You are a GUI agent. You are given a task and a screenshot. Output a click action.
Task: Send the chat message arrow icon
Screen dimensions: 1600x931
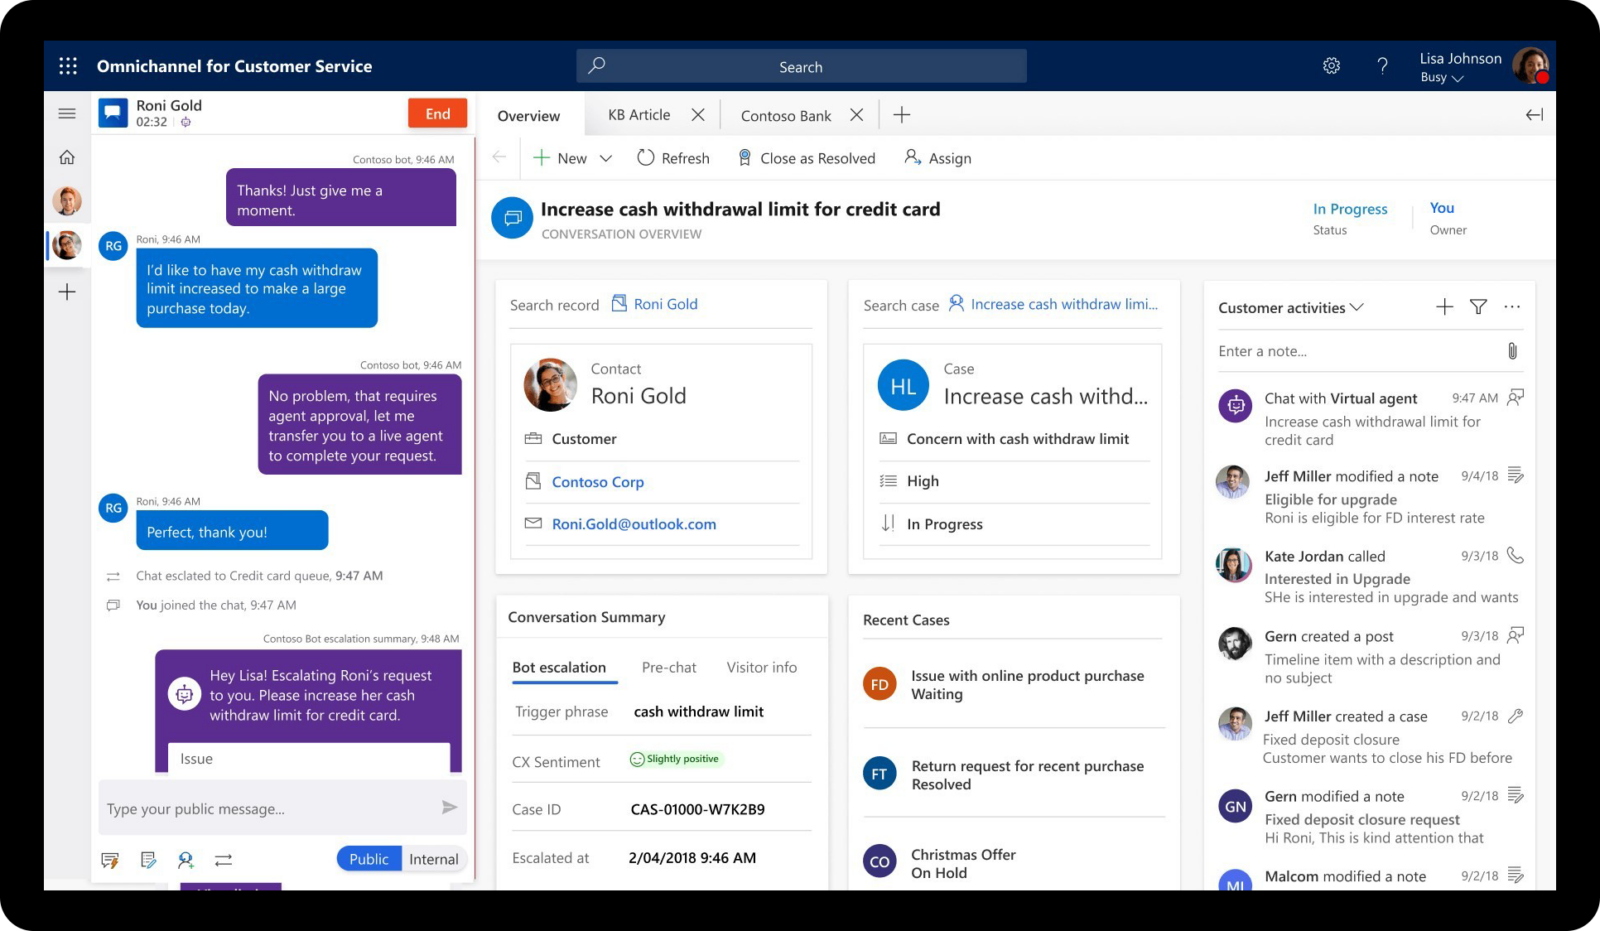(x=449, y=807)
